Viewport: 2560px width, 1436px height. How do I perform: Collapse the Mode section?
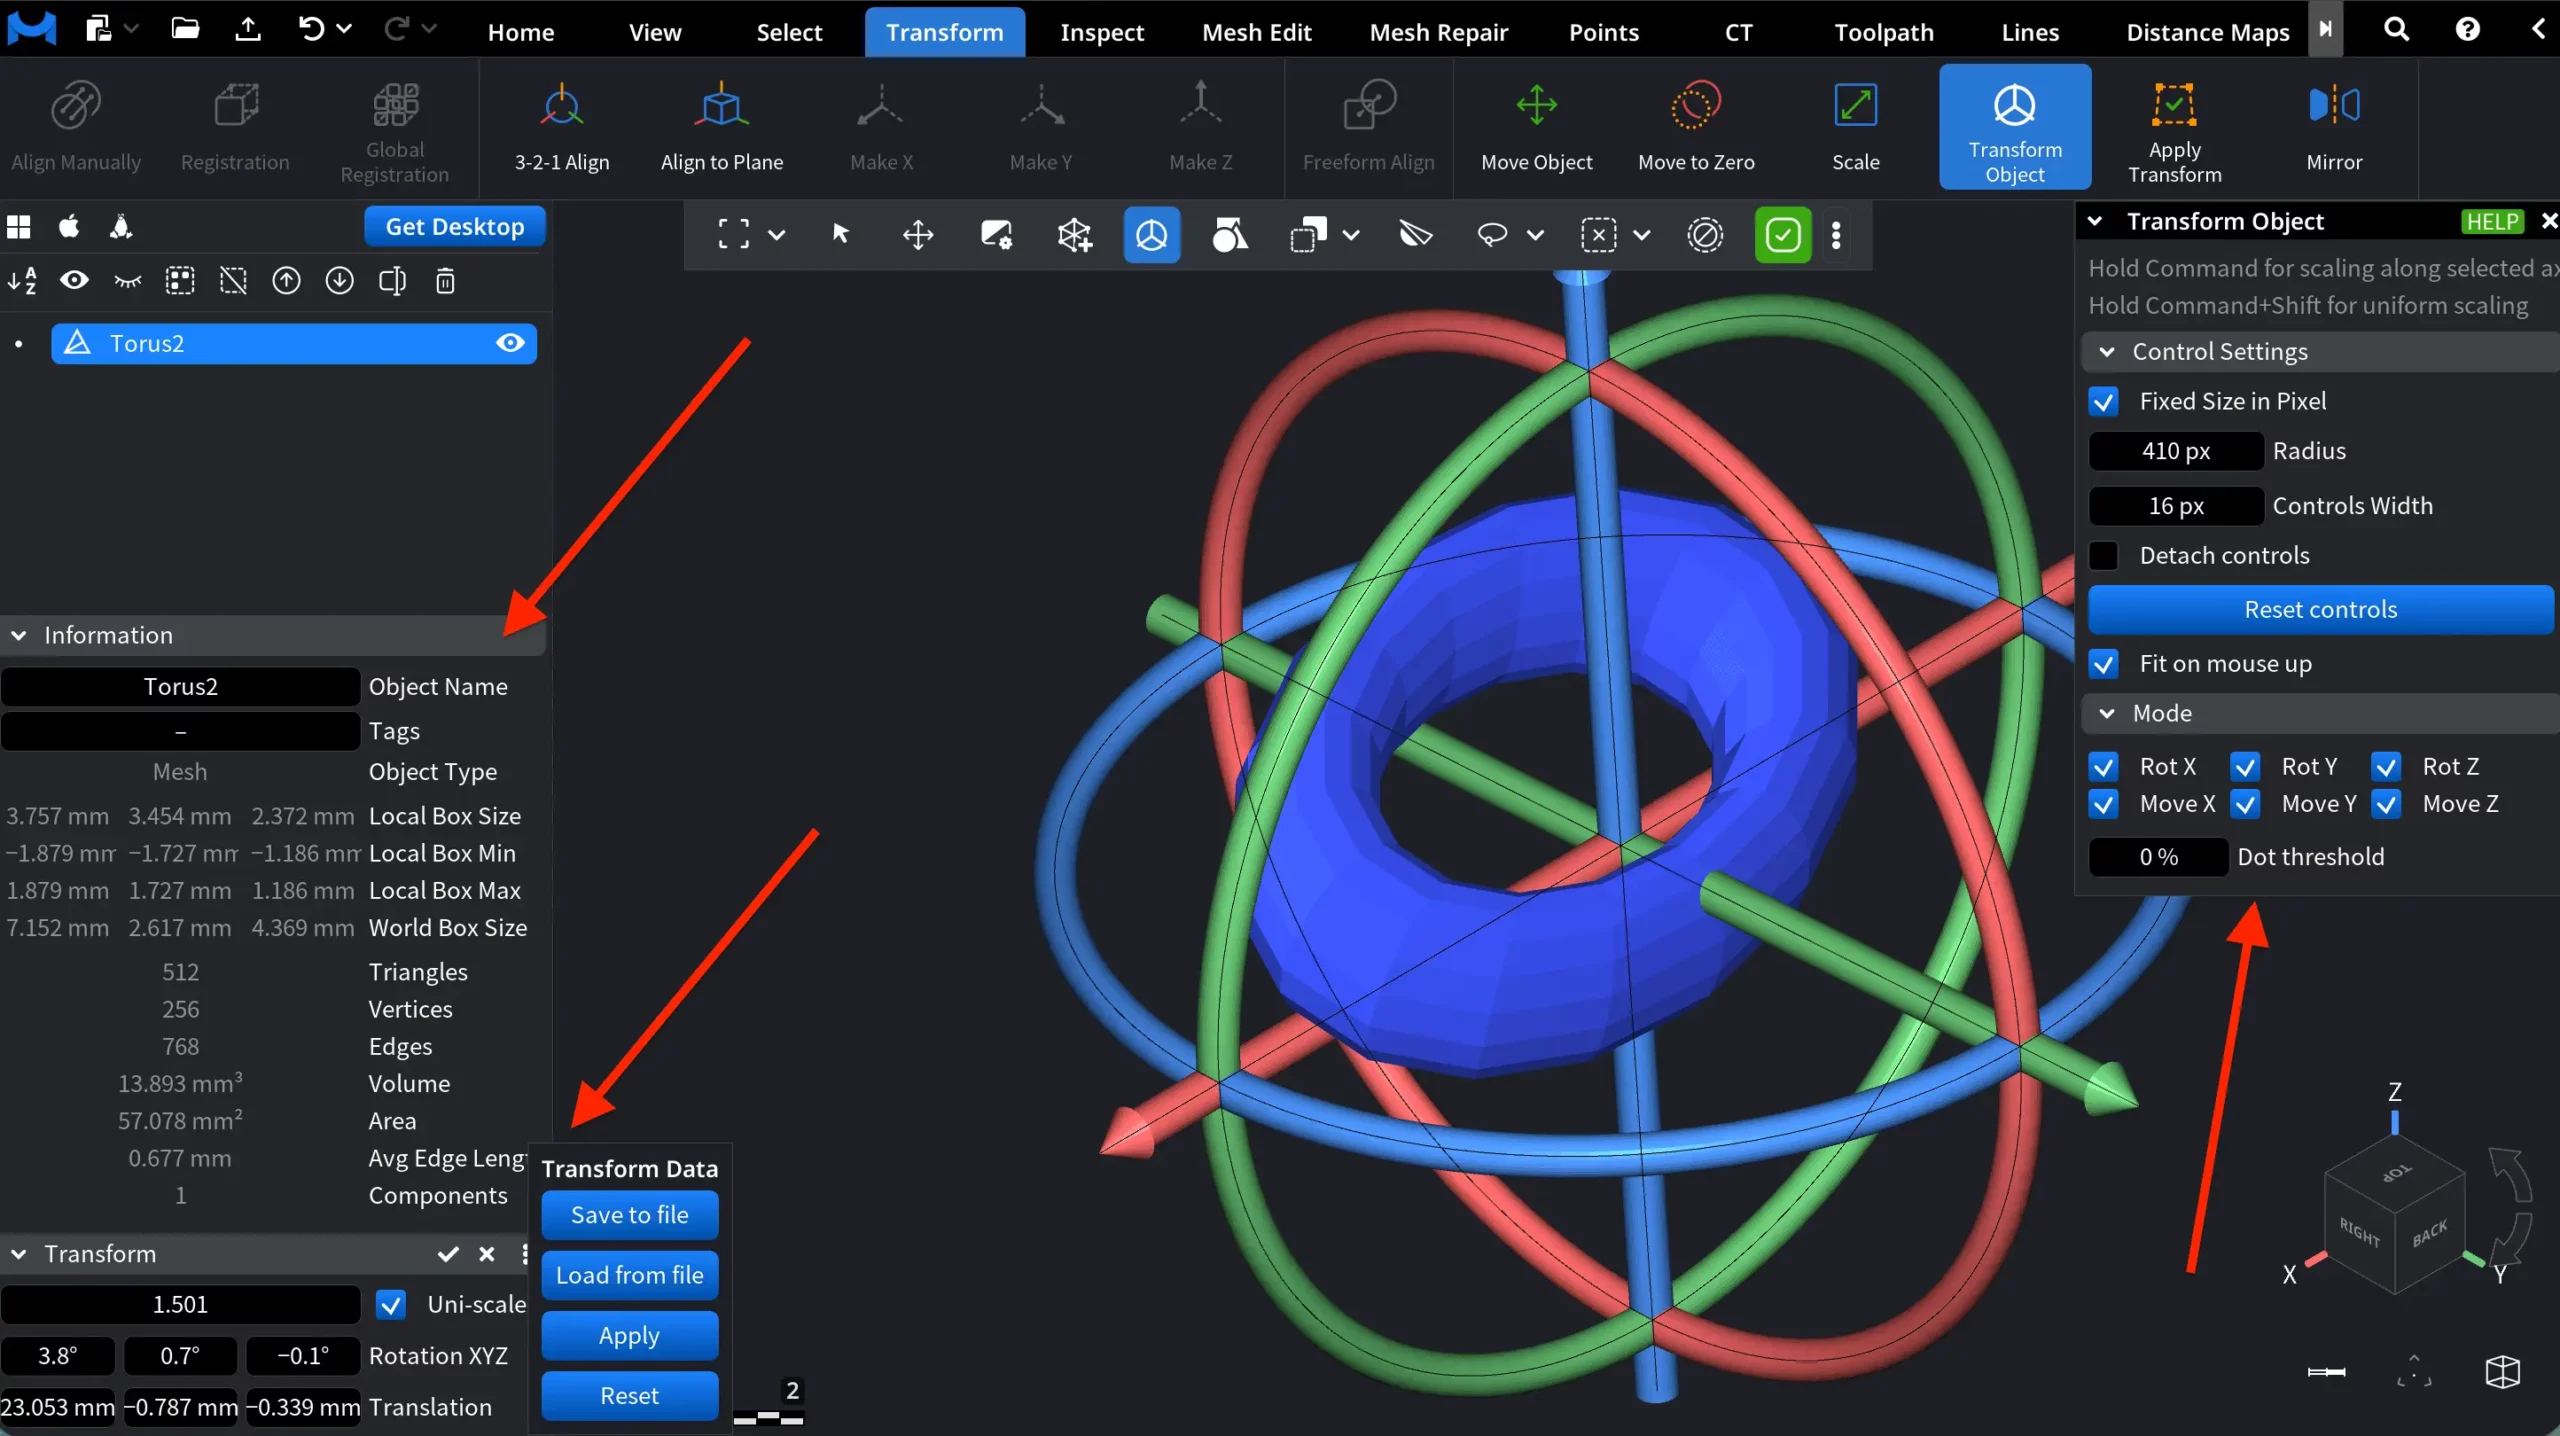point(2108,713)
